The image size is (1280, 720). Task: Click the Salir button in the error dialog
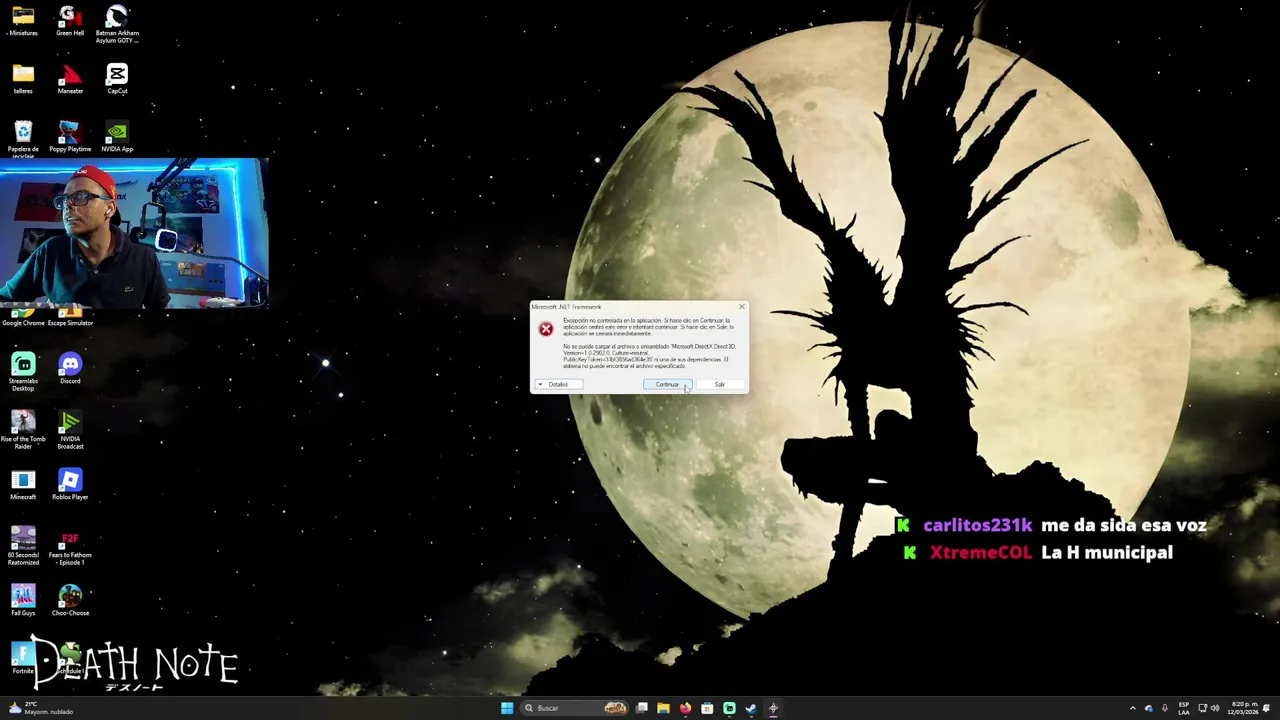tap(719, 385)
